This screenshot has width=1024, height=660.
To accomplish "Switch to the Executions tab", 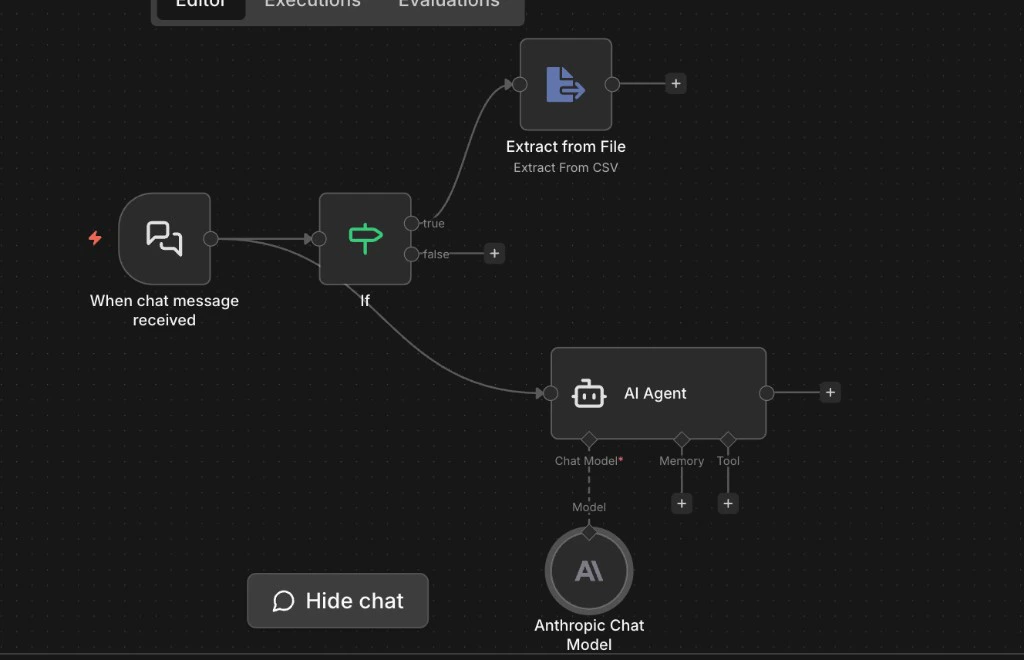I will click(312, 5).
